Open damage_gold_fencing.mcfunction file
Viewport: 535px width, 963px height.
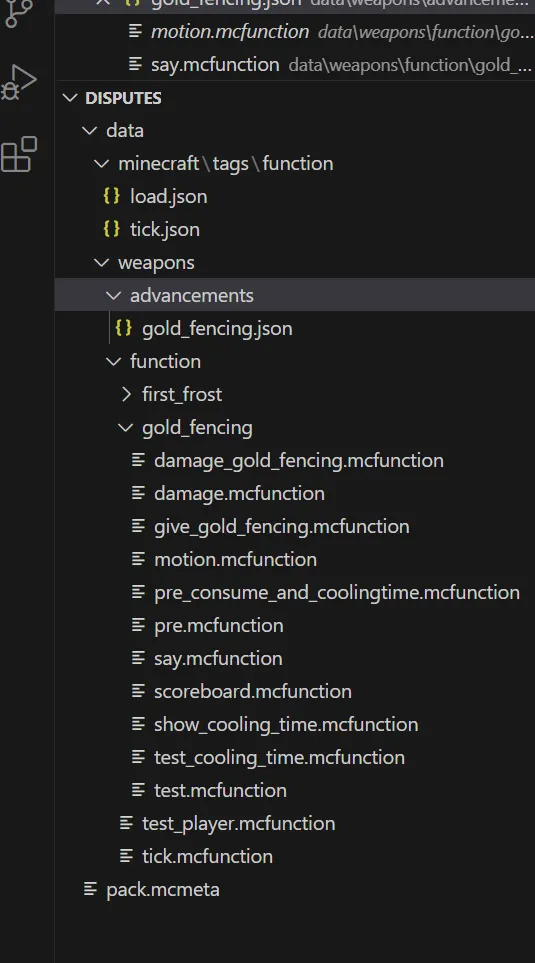pos(299,461)
